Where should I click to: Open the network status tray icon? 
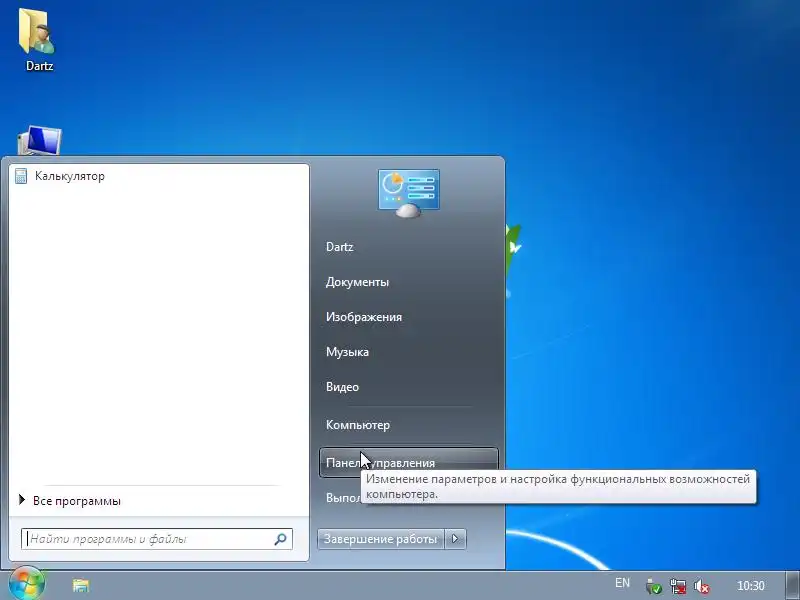[x=678, y=587]
